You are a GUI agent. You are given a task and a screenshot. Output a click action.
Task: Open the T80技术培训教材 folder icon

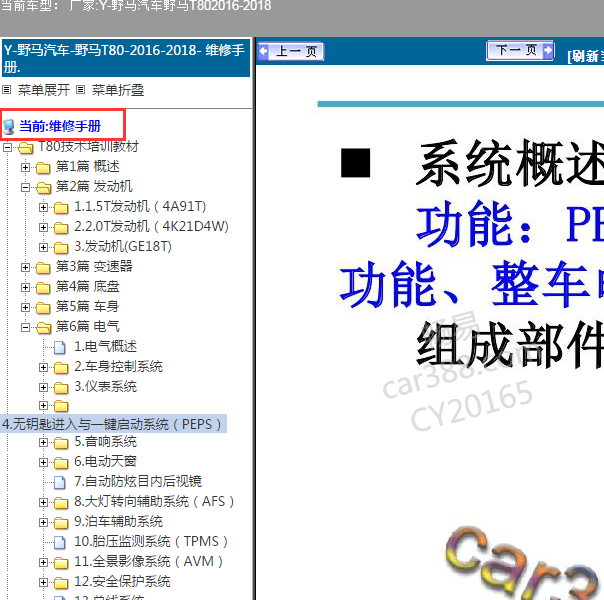(x=25, y=147)
